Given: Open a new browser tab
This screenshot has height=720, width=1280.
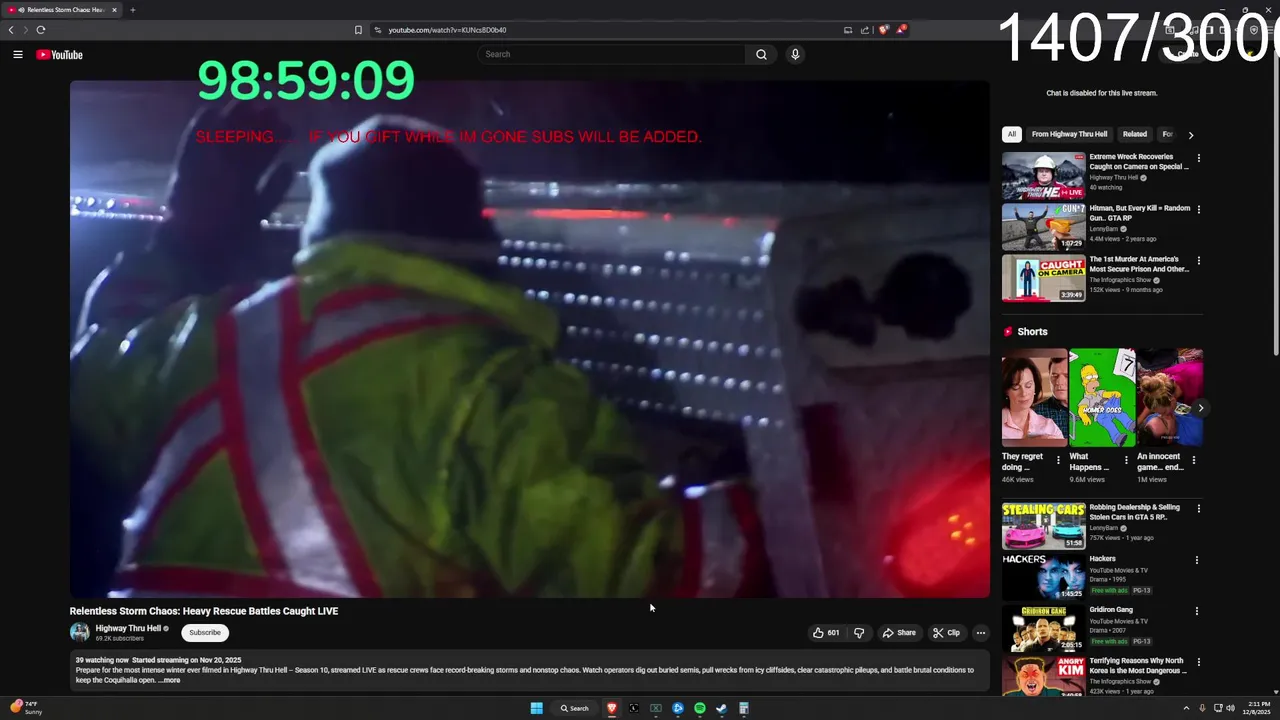Looking at the screenshot, I should [132, 10].
